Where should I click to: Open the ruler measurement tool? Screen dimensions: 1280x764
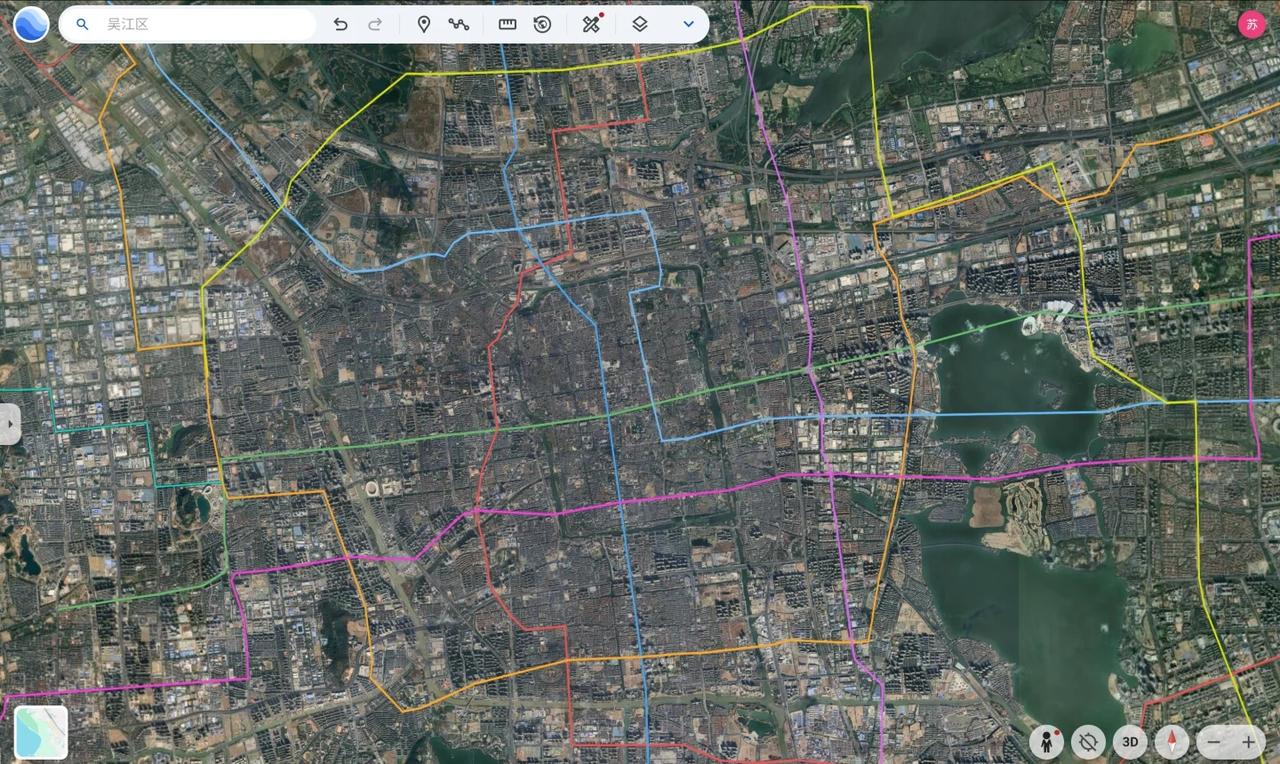tap(507, 23)
